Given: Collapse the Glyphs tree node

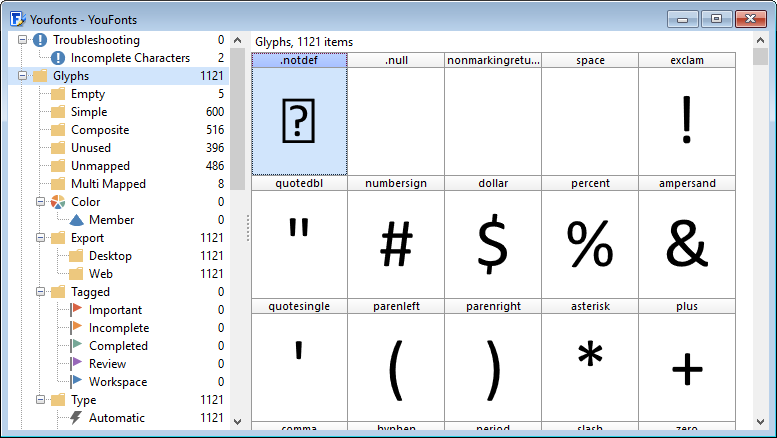Looking at the screenshot, I should click(x=22, y=76).
